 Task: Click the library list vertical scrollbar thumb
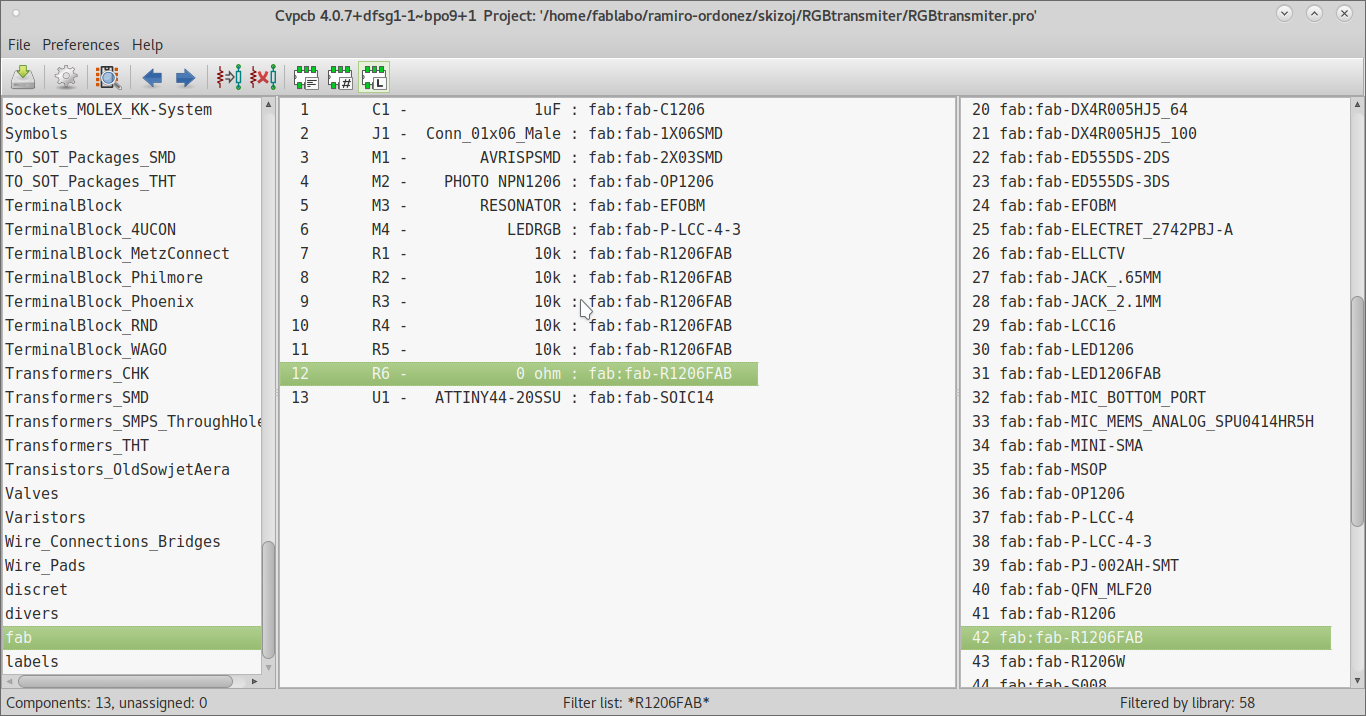click(x=268, y=599)
